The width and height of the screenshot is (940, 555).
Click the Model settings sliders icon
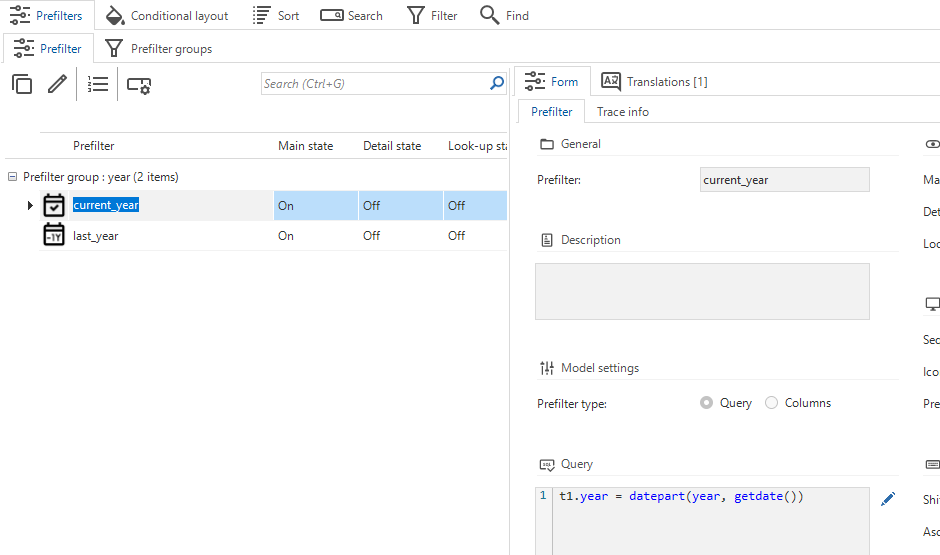point(547,368)
